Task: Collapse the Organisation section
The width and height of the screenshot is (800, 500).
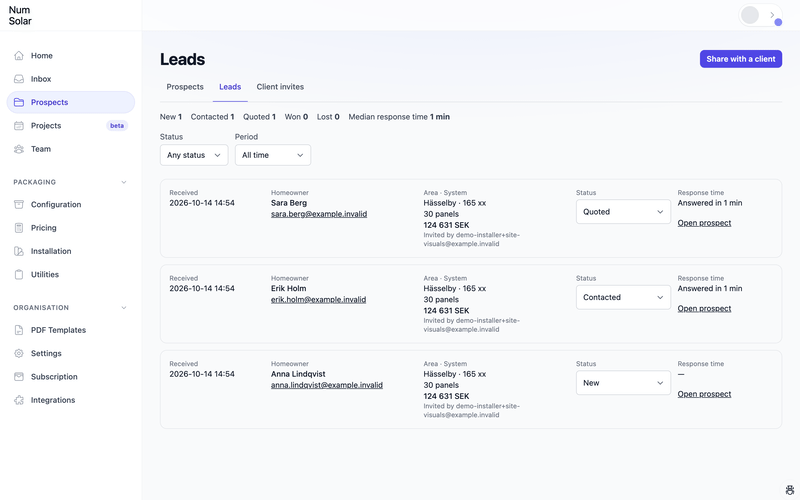Action: click(x=123, y=308)
